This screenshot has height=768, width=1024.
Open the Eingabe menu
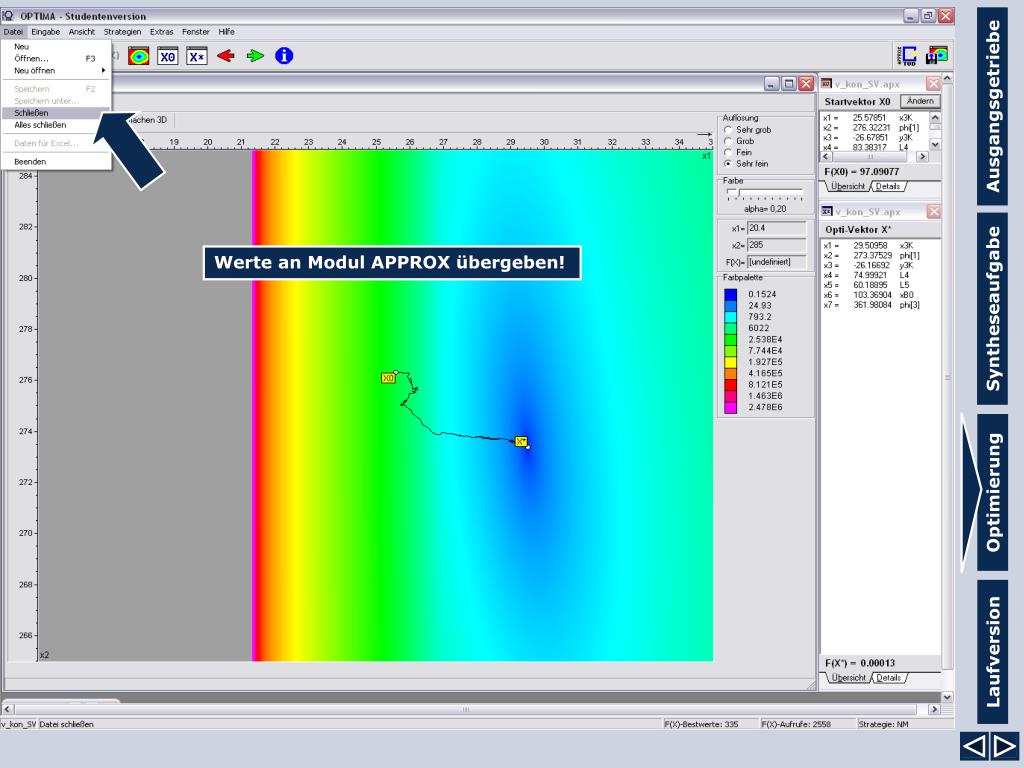pyautogui.click(x=46, y=31)
